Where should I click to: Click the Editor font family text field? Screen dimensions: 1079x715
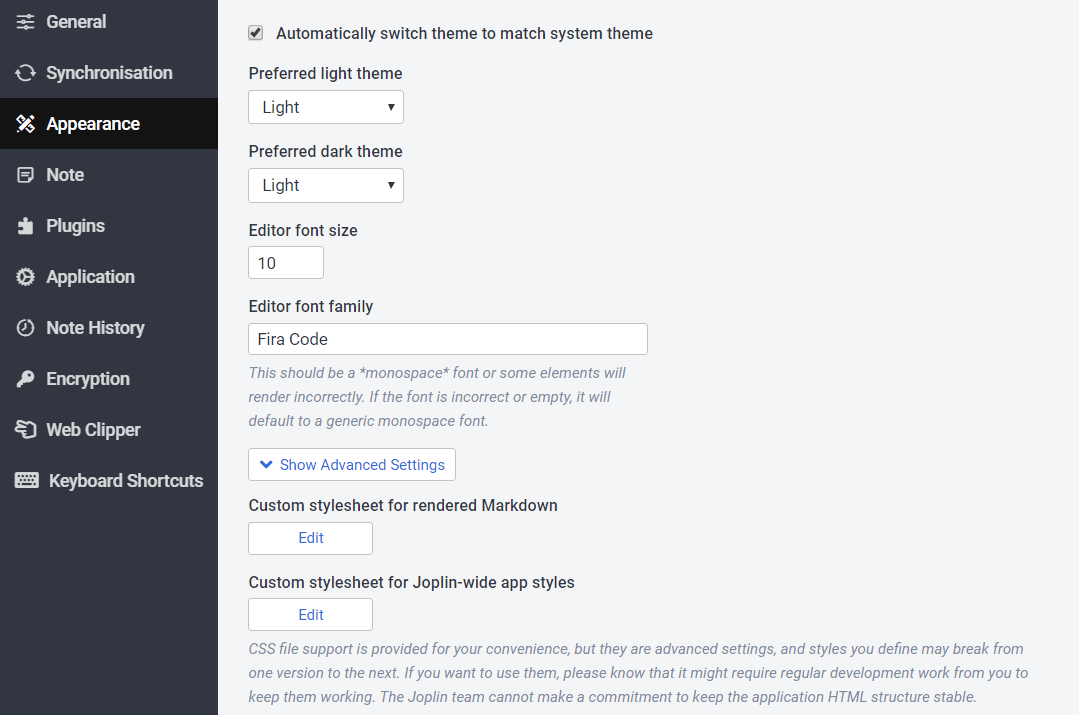click(447, 339)
